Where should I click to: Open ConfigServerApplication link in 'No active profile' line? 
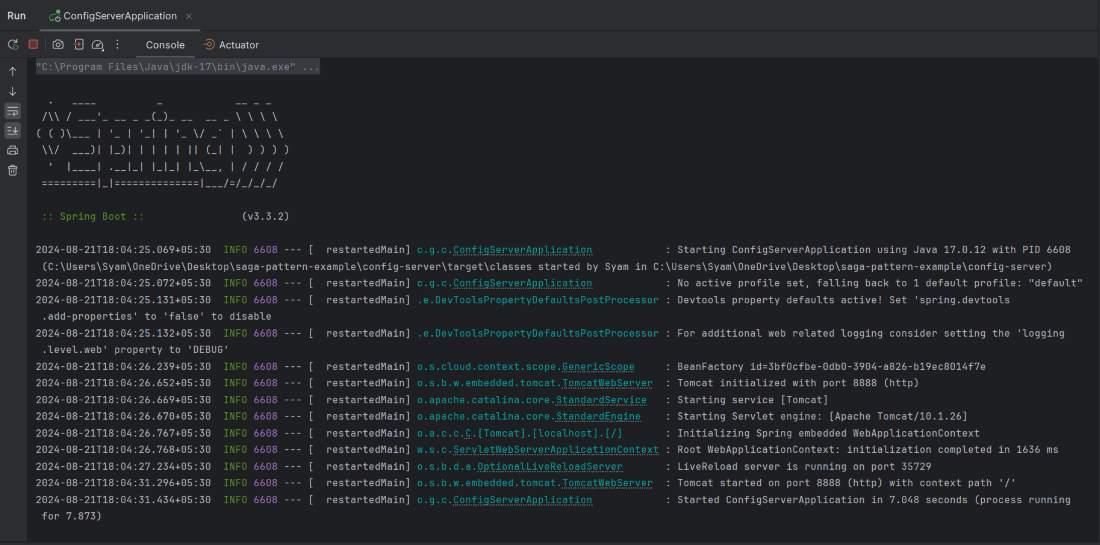(x=523, y=283)
